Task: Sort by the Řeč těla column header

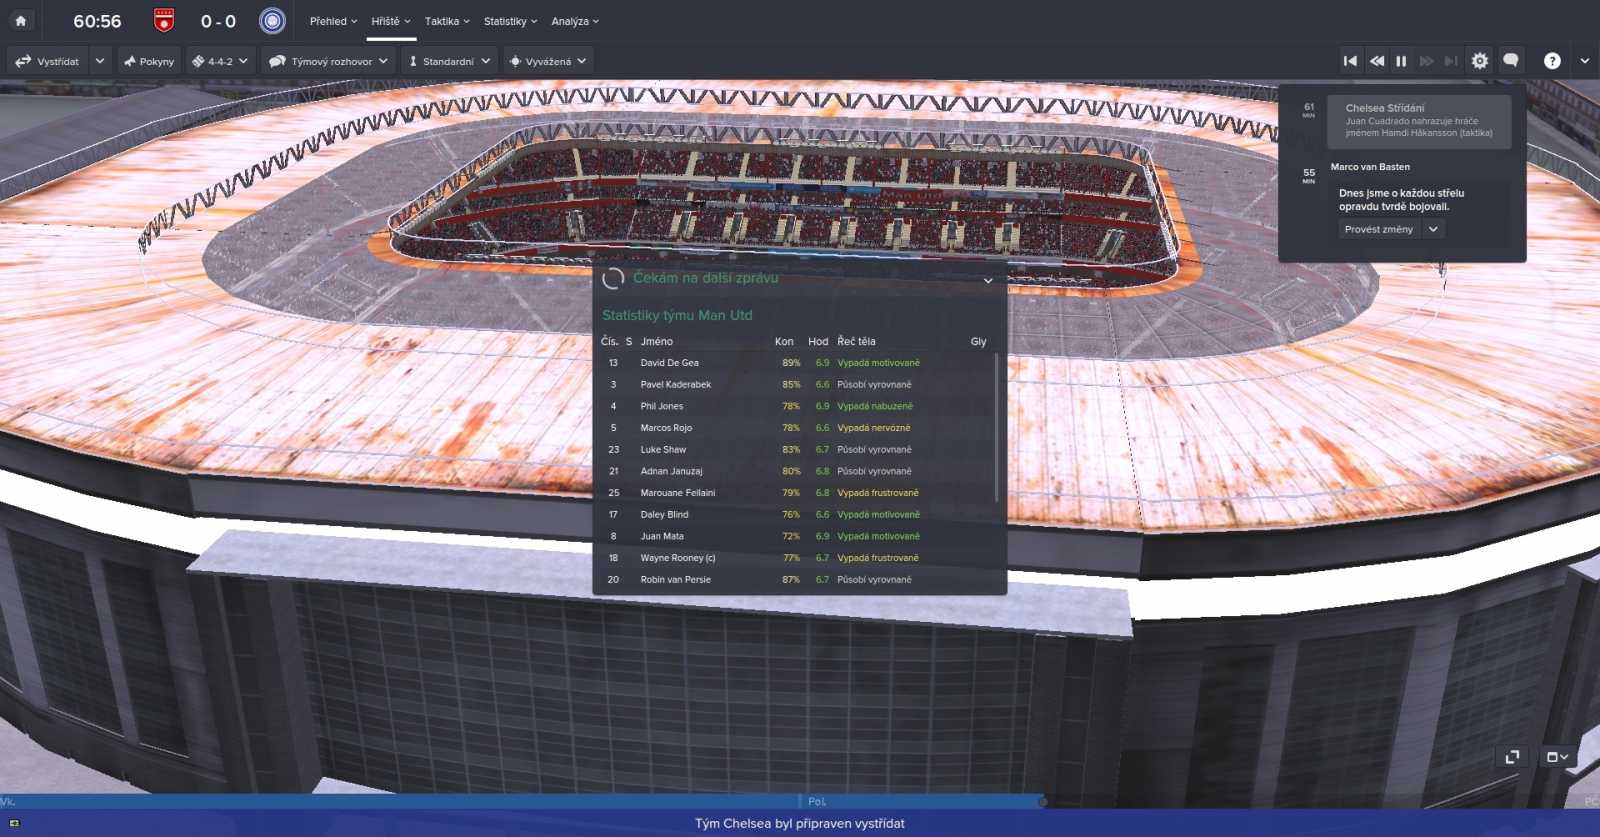Action: pyautogui.click(x=856, y=341)
